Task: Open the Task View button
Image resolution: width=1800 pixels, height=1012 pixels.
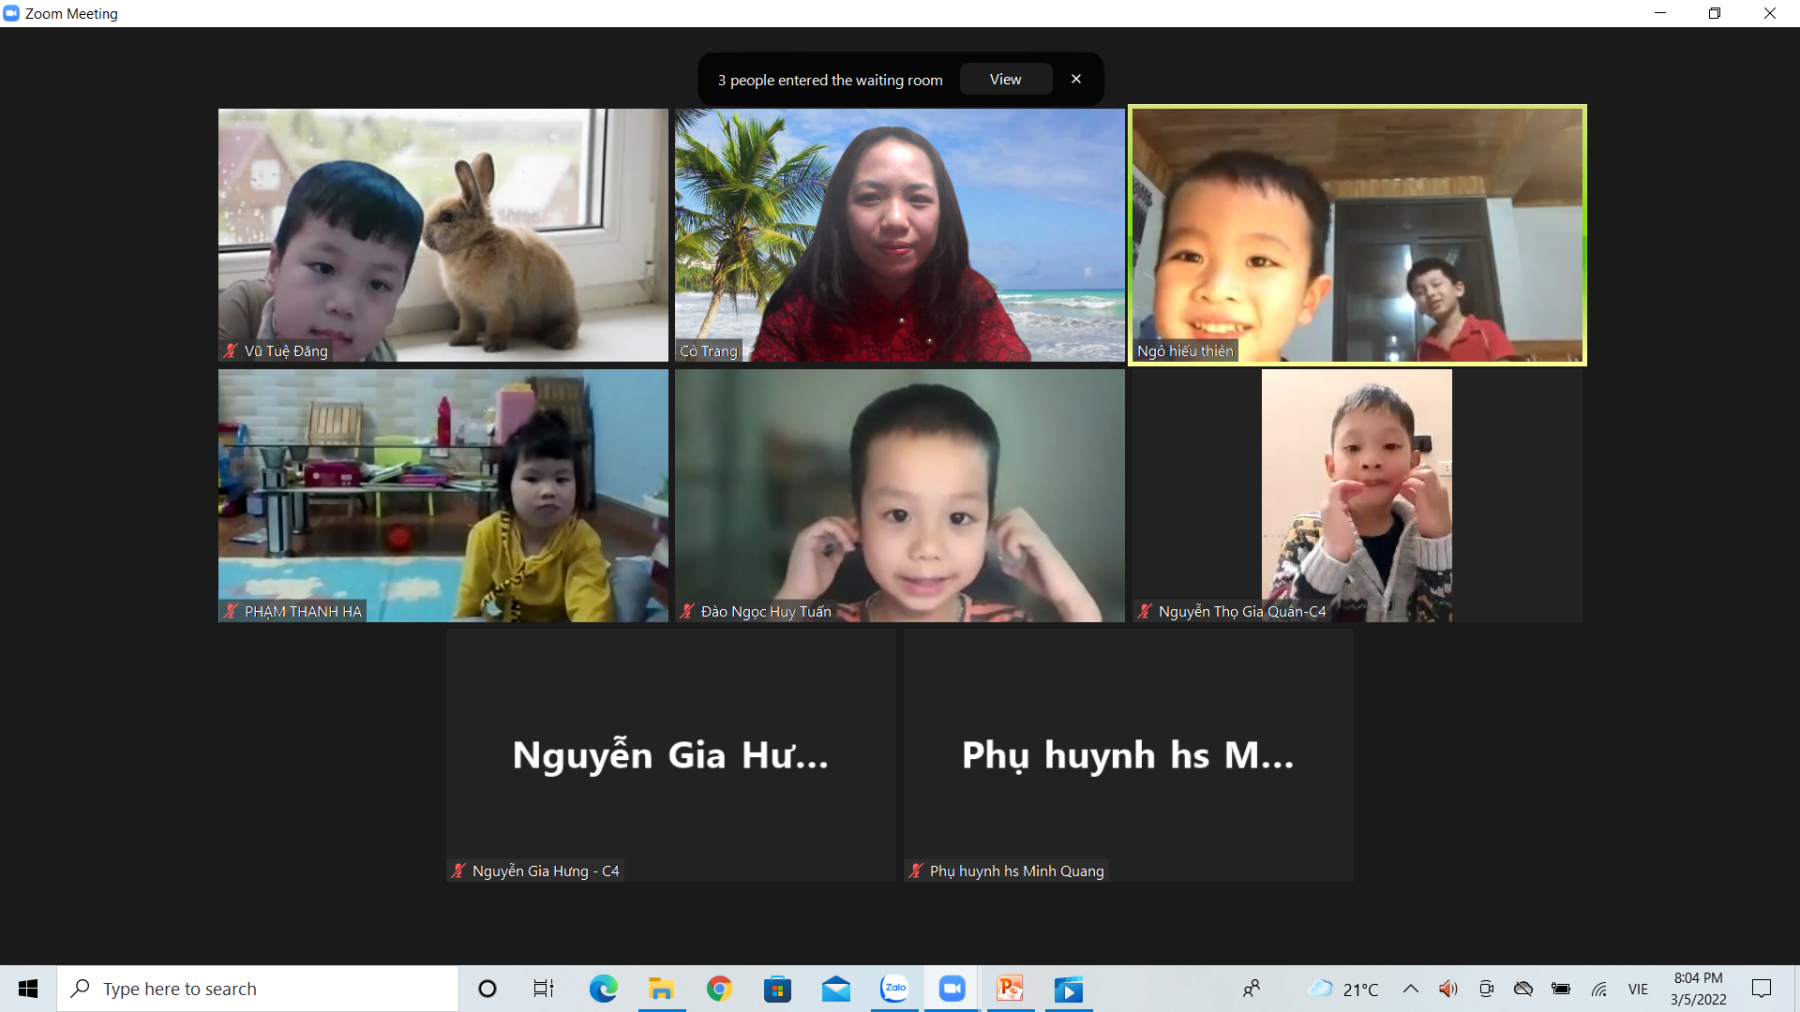Action: 543,989
